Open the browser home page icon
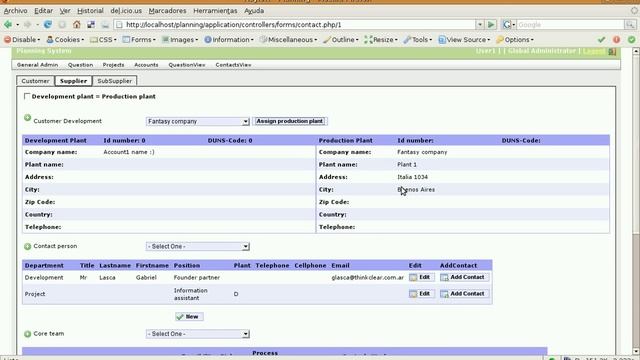This screenshot has height=360, width=640. click(x=77, y=24)
